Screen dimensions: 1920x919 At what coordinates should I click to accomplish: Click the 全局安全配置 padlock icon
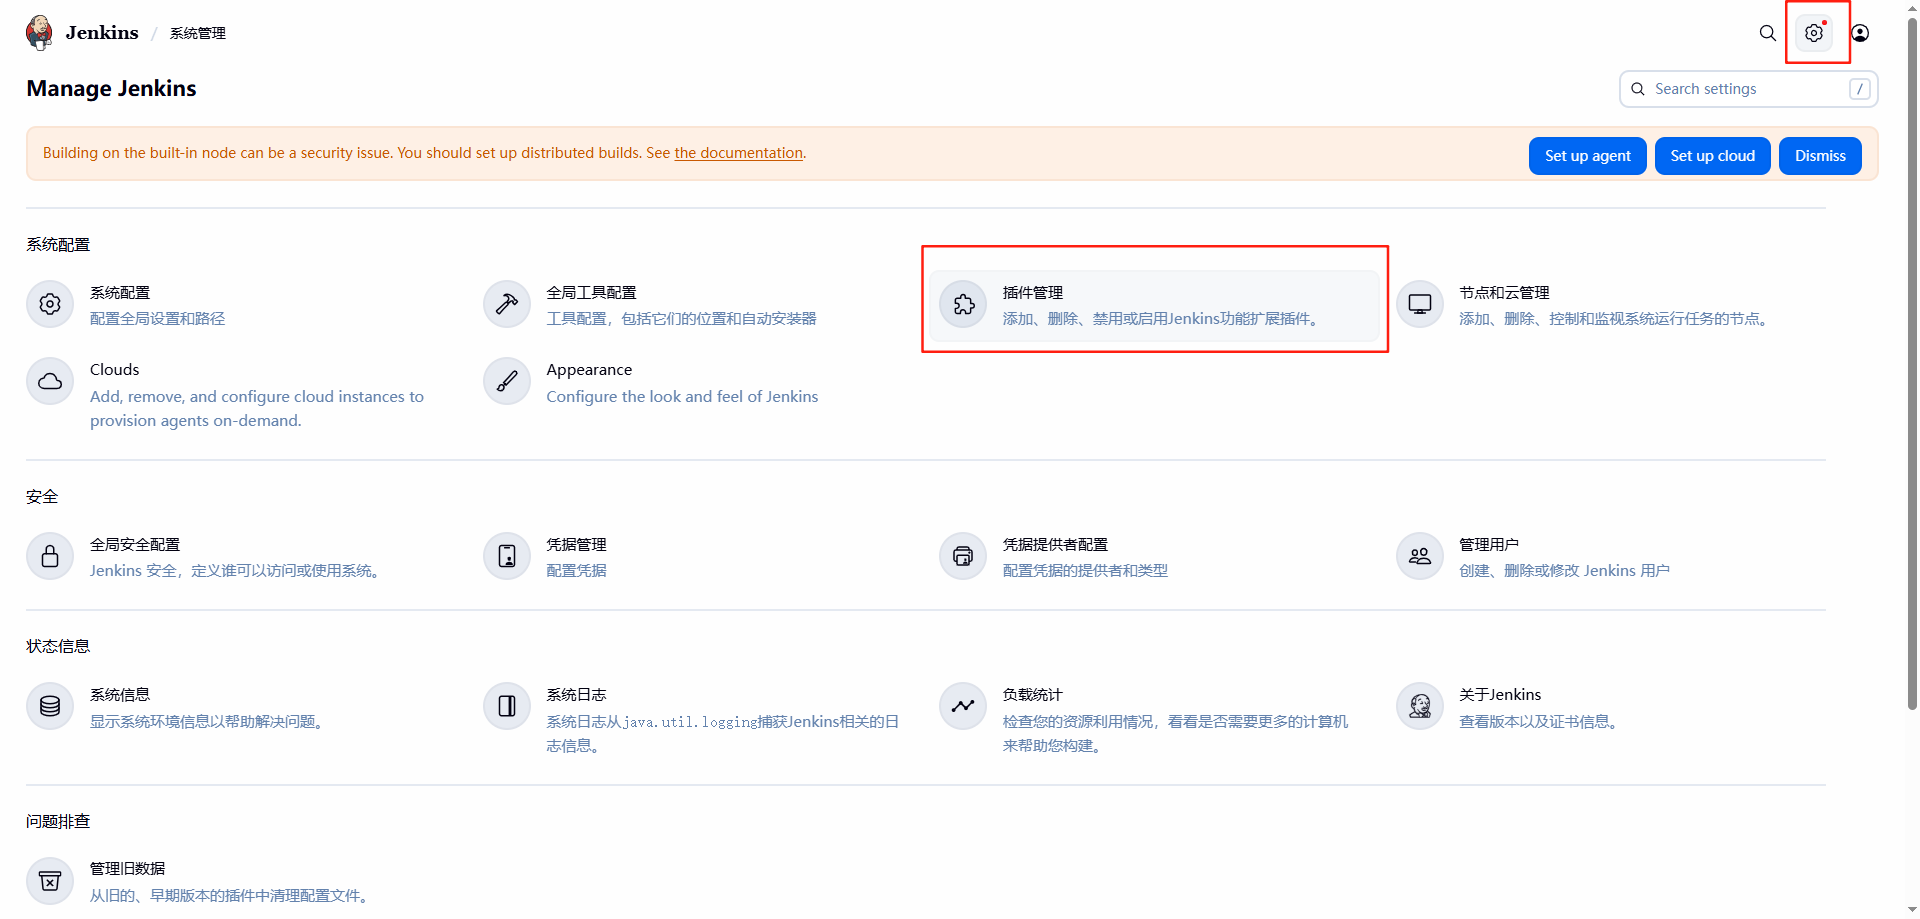(x=50, y=556)
